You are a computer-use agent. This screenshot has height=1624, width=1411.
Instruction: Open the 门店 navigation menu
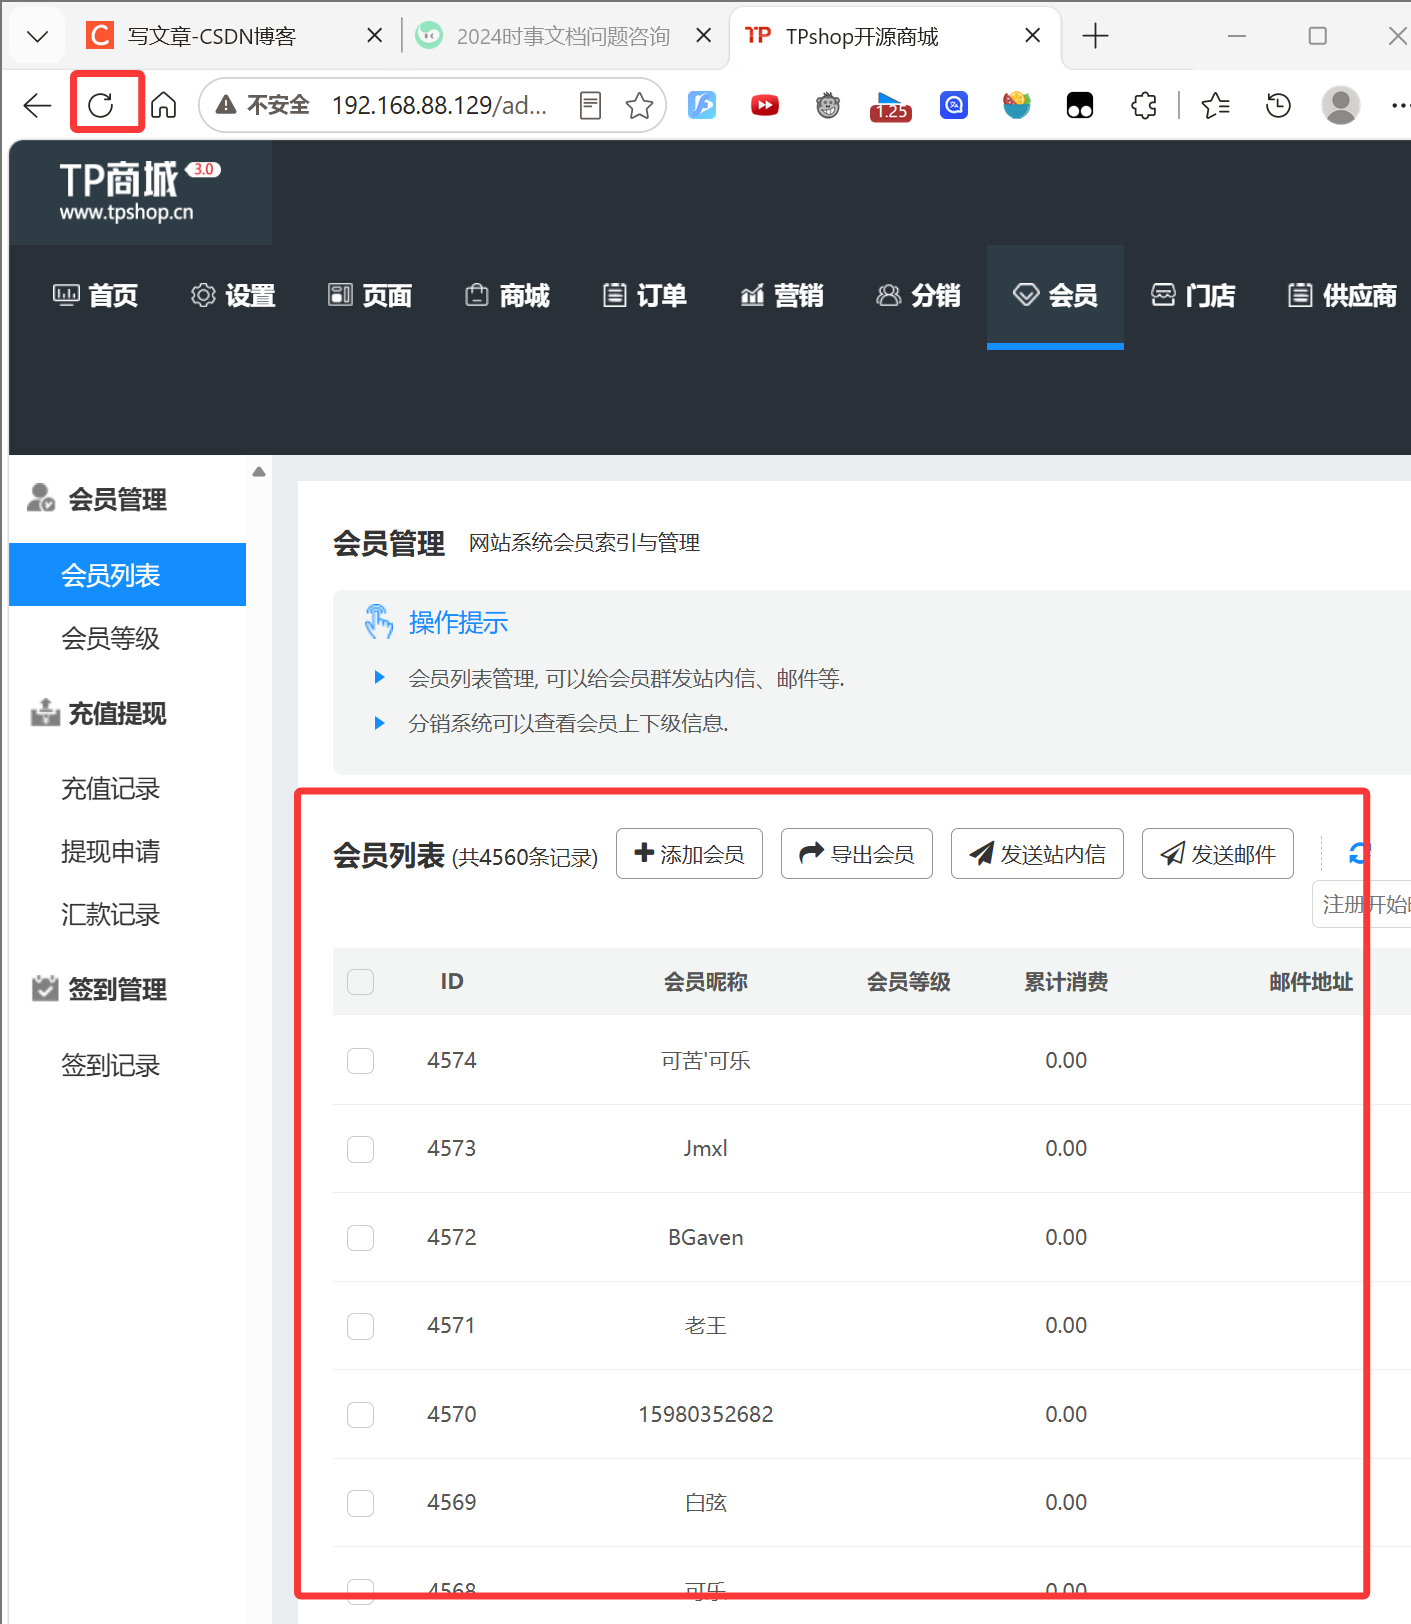click(1192, 296)
